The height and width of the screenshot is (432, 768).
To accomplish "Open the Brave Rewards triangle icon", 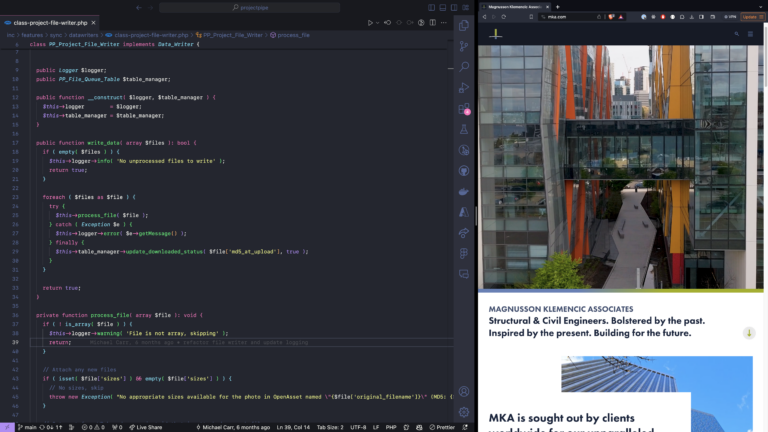I will 621,17.
